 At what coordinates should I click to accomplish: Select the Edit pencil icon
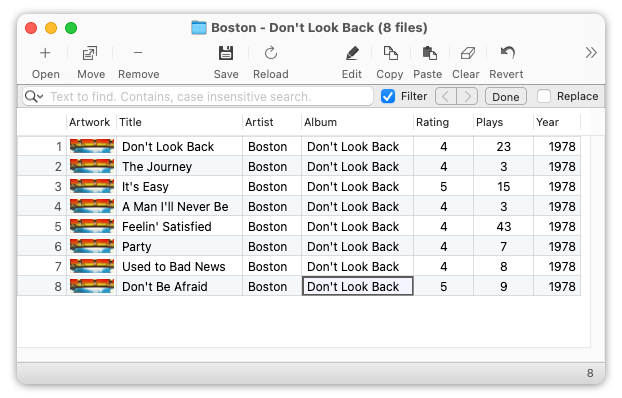(352, 53)
